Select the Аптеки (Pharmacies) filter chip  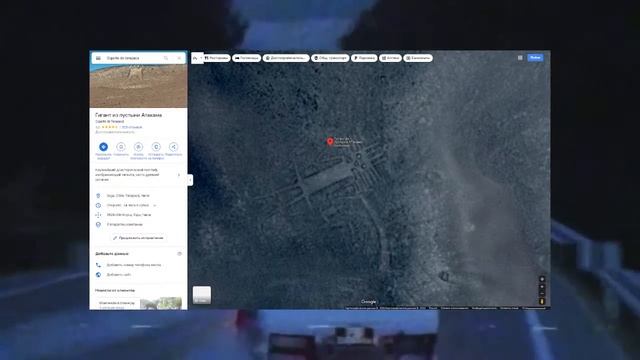pos(390,58)
